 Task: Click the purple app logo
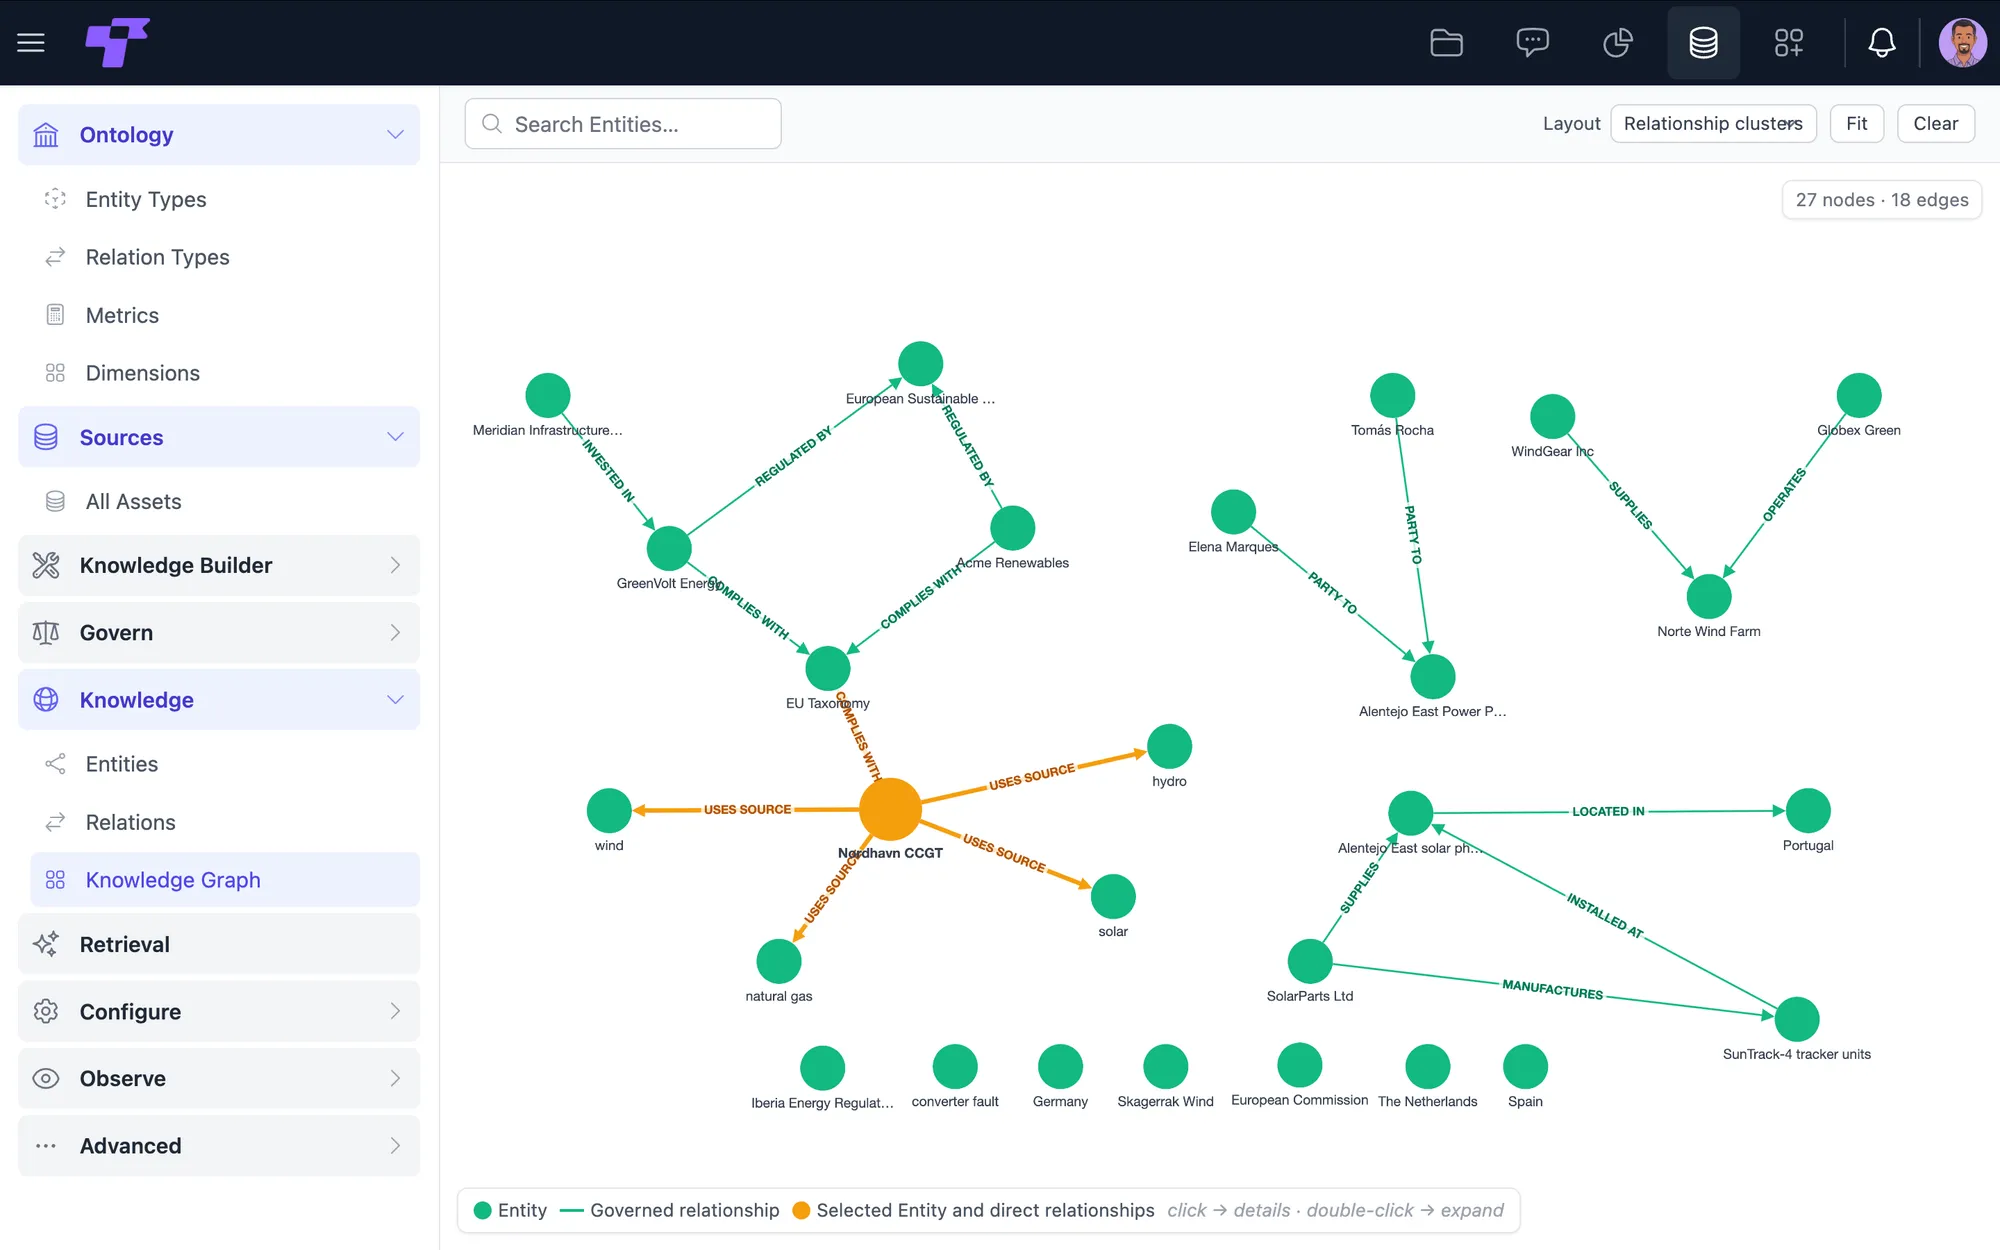[x=117, y=42]
